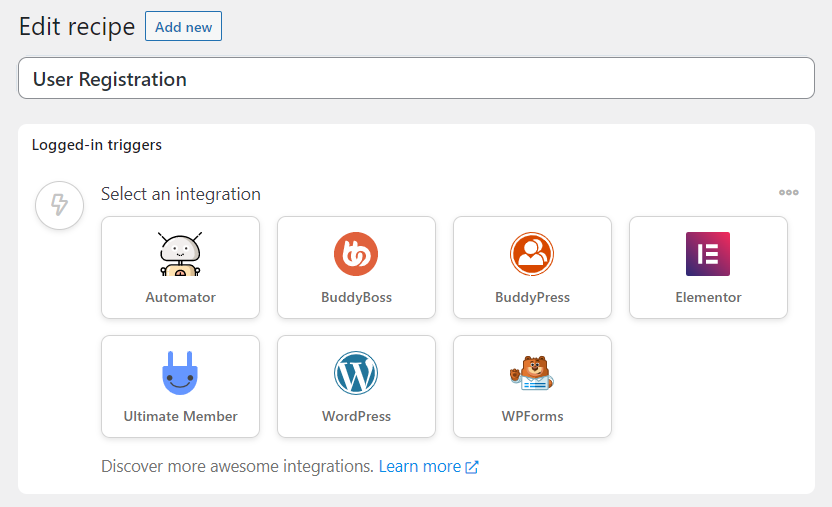
Task: Click the Edit recipe page heading
Action: click(77, 27)
